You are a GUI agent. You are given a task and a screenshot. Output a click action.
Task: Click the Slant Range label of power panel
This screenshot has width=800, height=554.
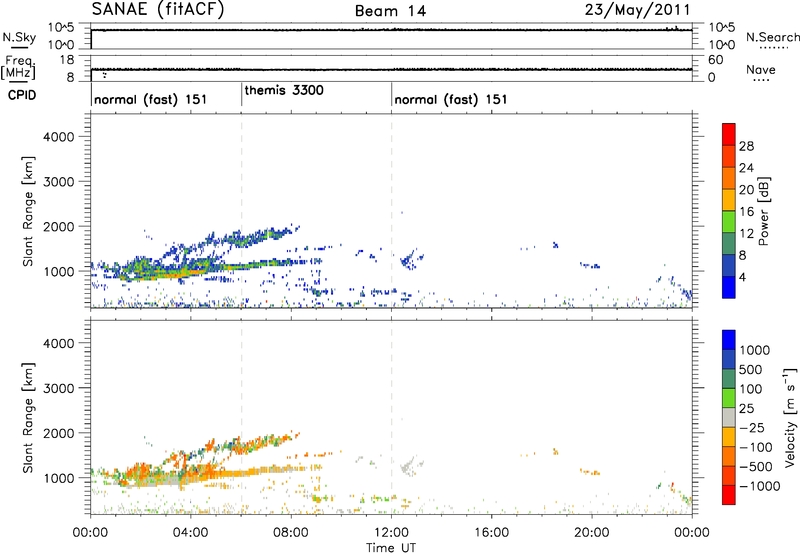coord(28,211)
